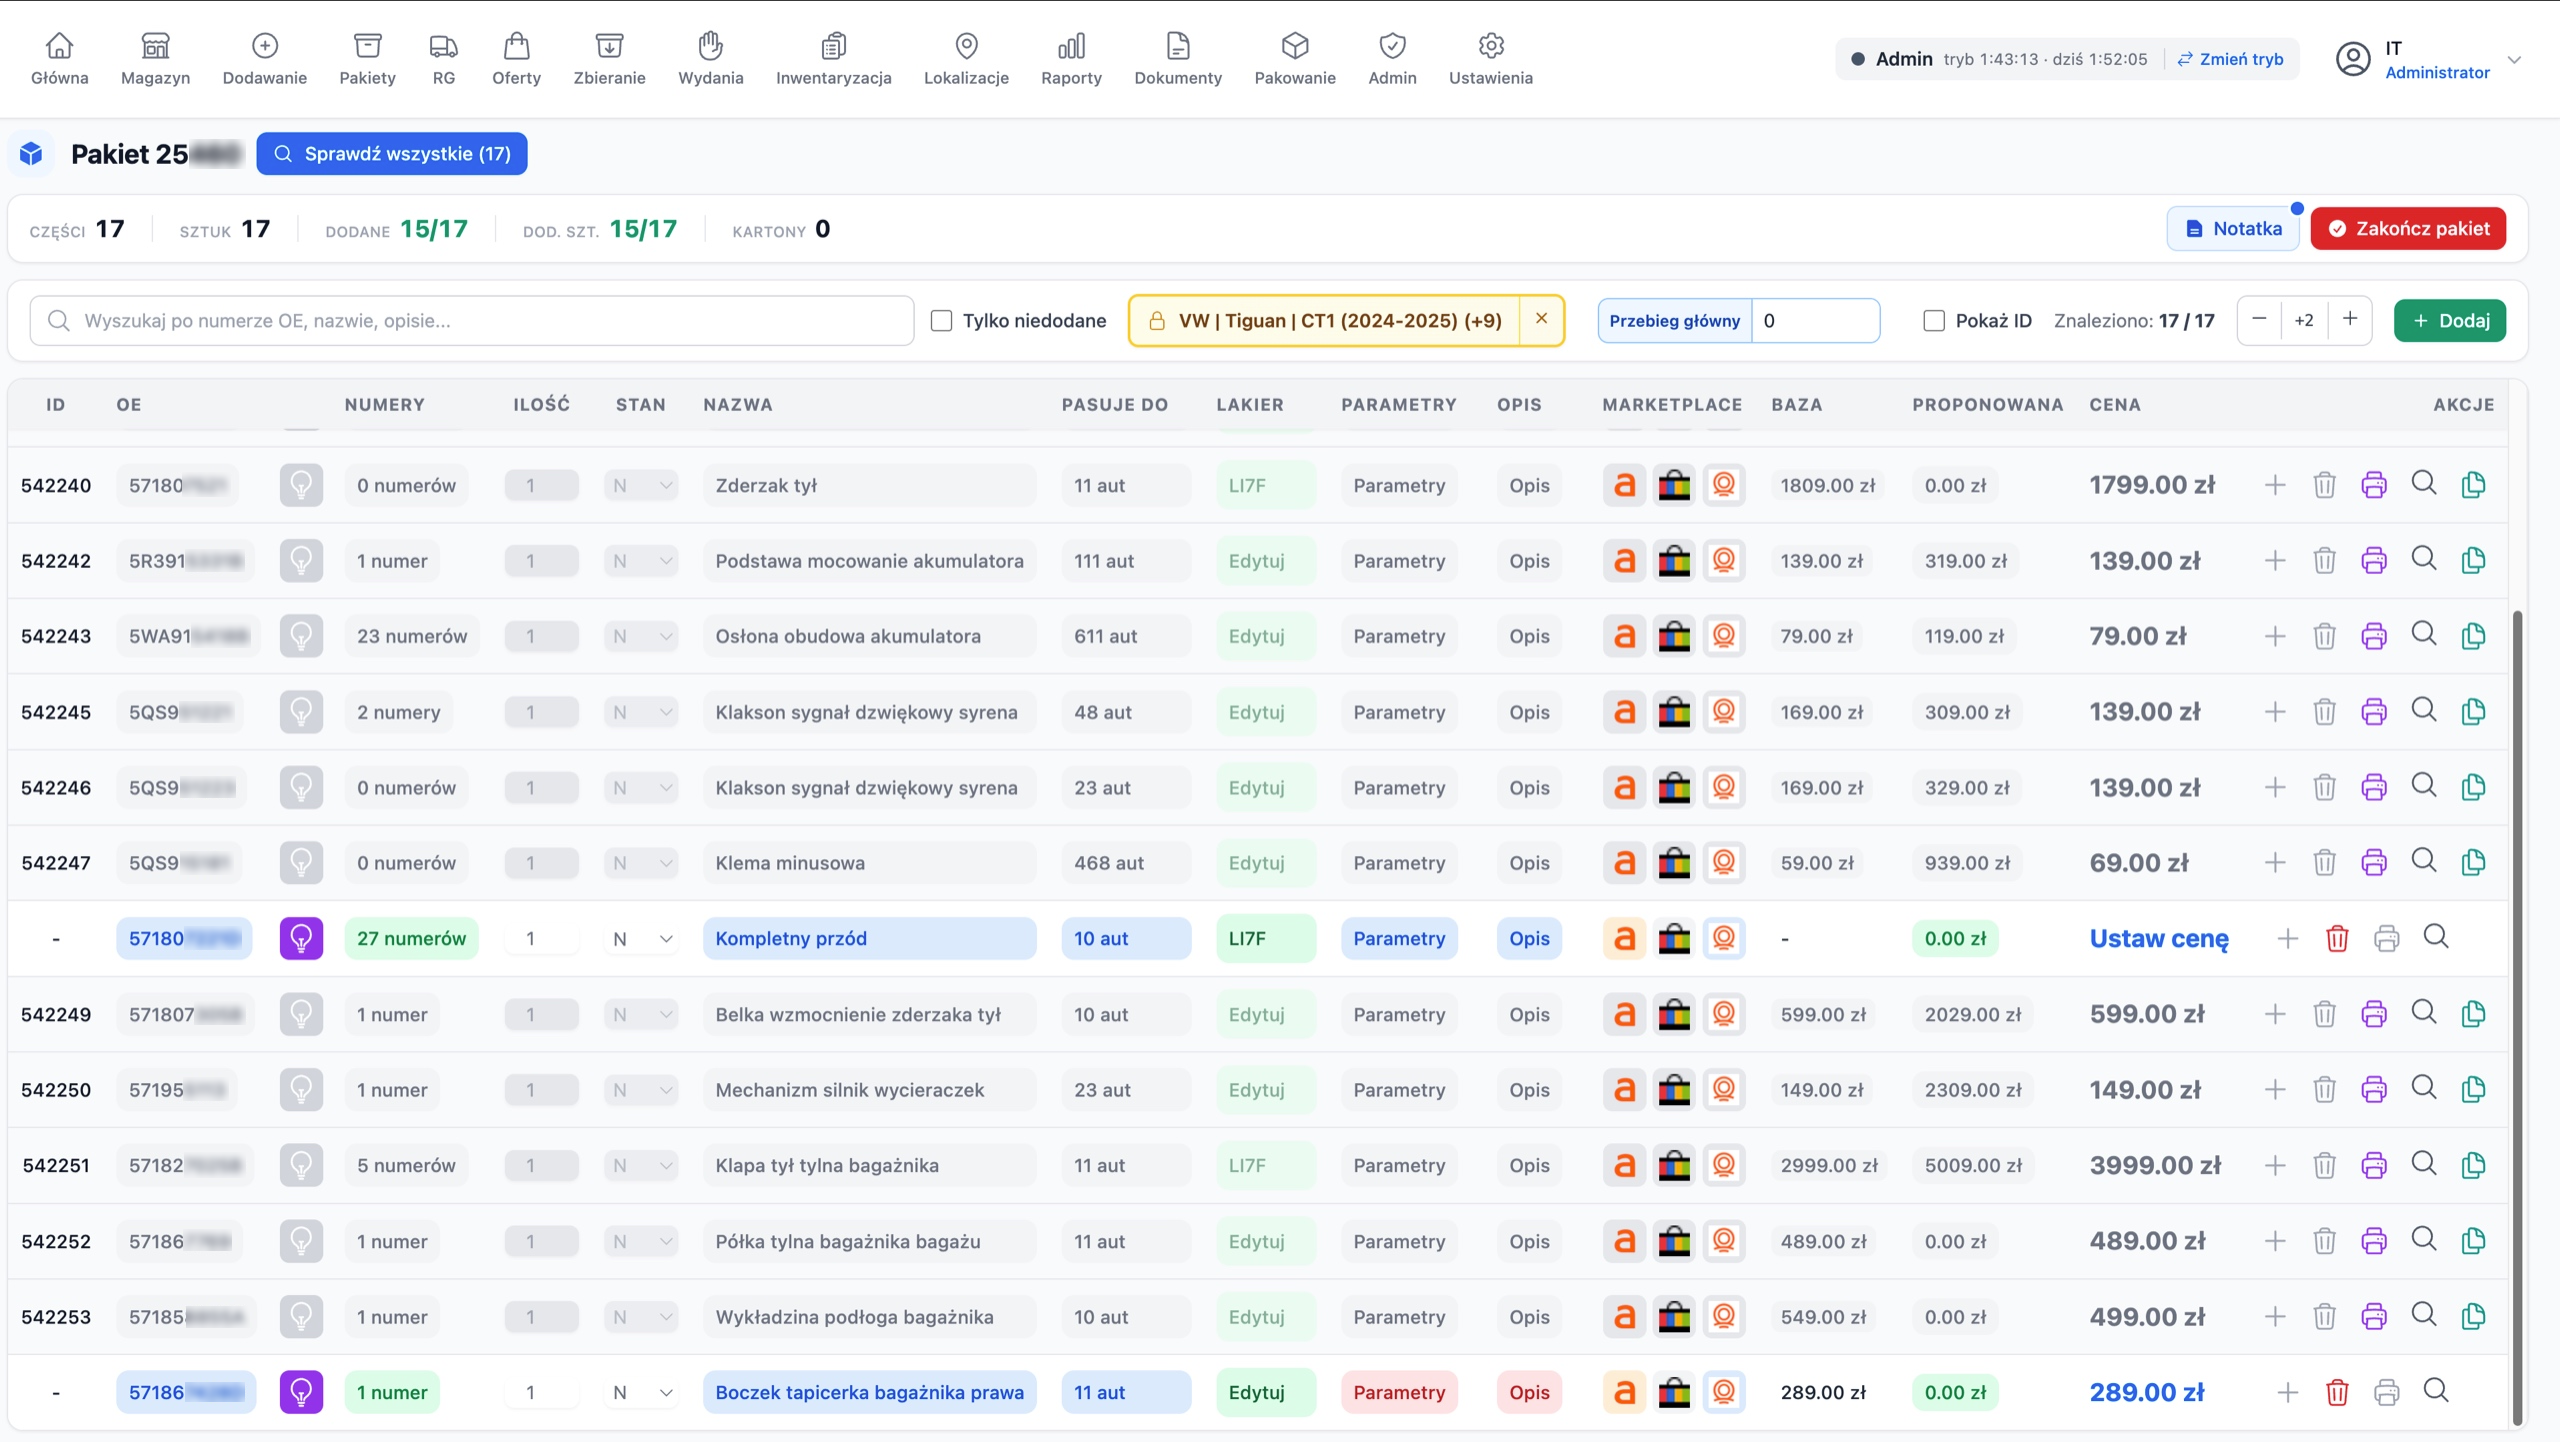Print icon in Mechanizm silnik wycieraczek row
Viewport: 2560px width, 1442px height.
click(x=2374, y=1089)
